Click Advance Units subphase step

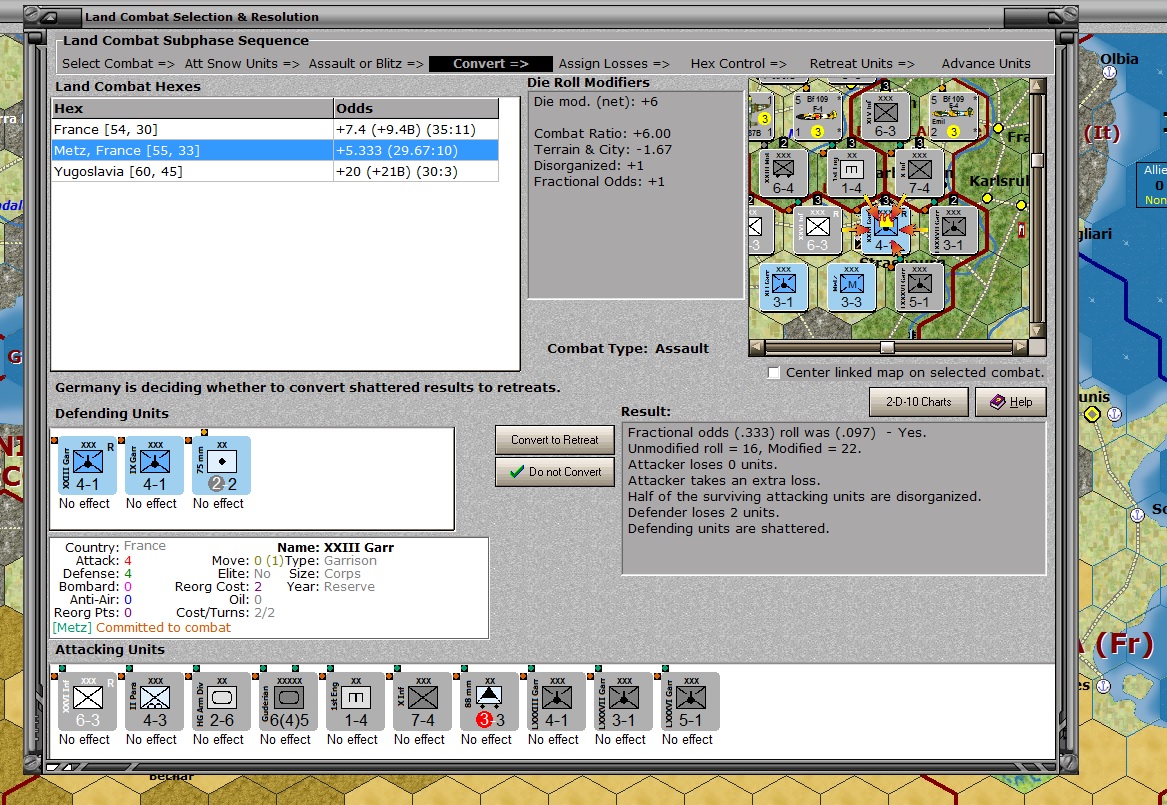(986, 64)
